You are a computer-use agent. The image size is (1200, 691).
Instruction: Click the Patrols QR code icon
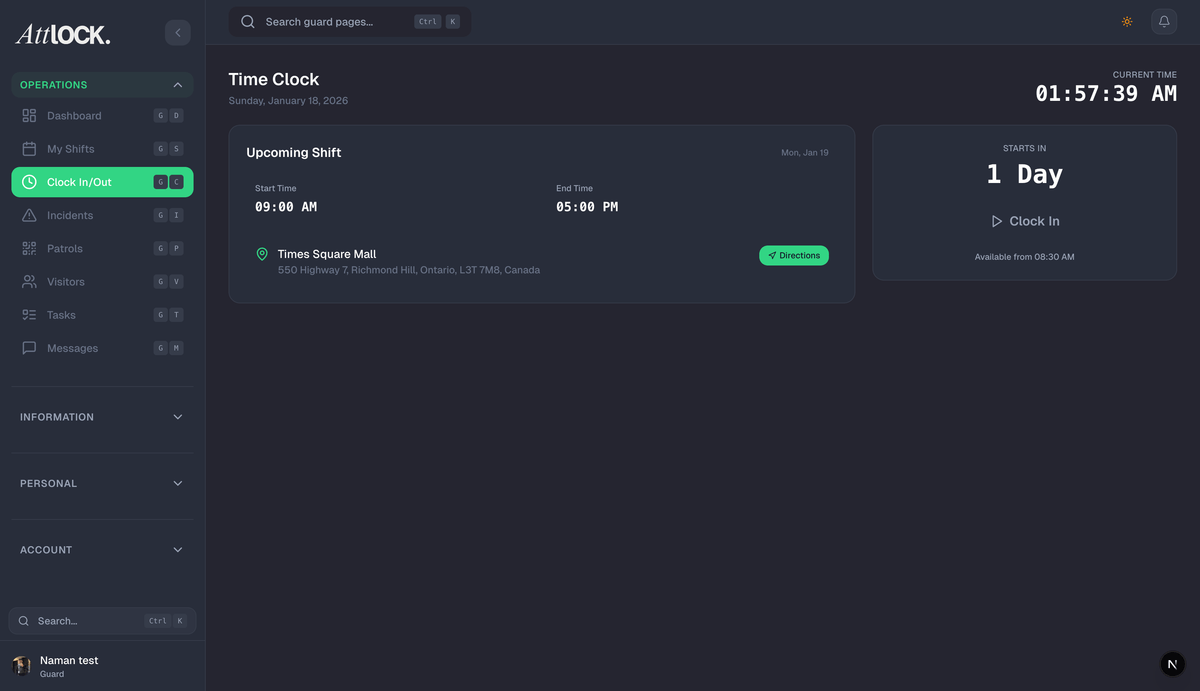(29, 248)
